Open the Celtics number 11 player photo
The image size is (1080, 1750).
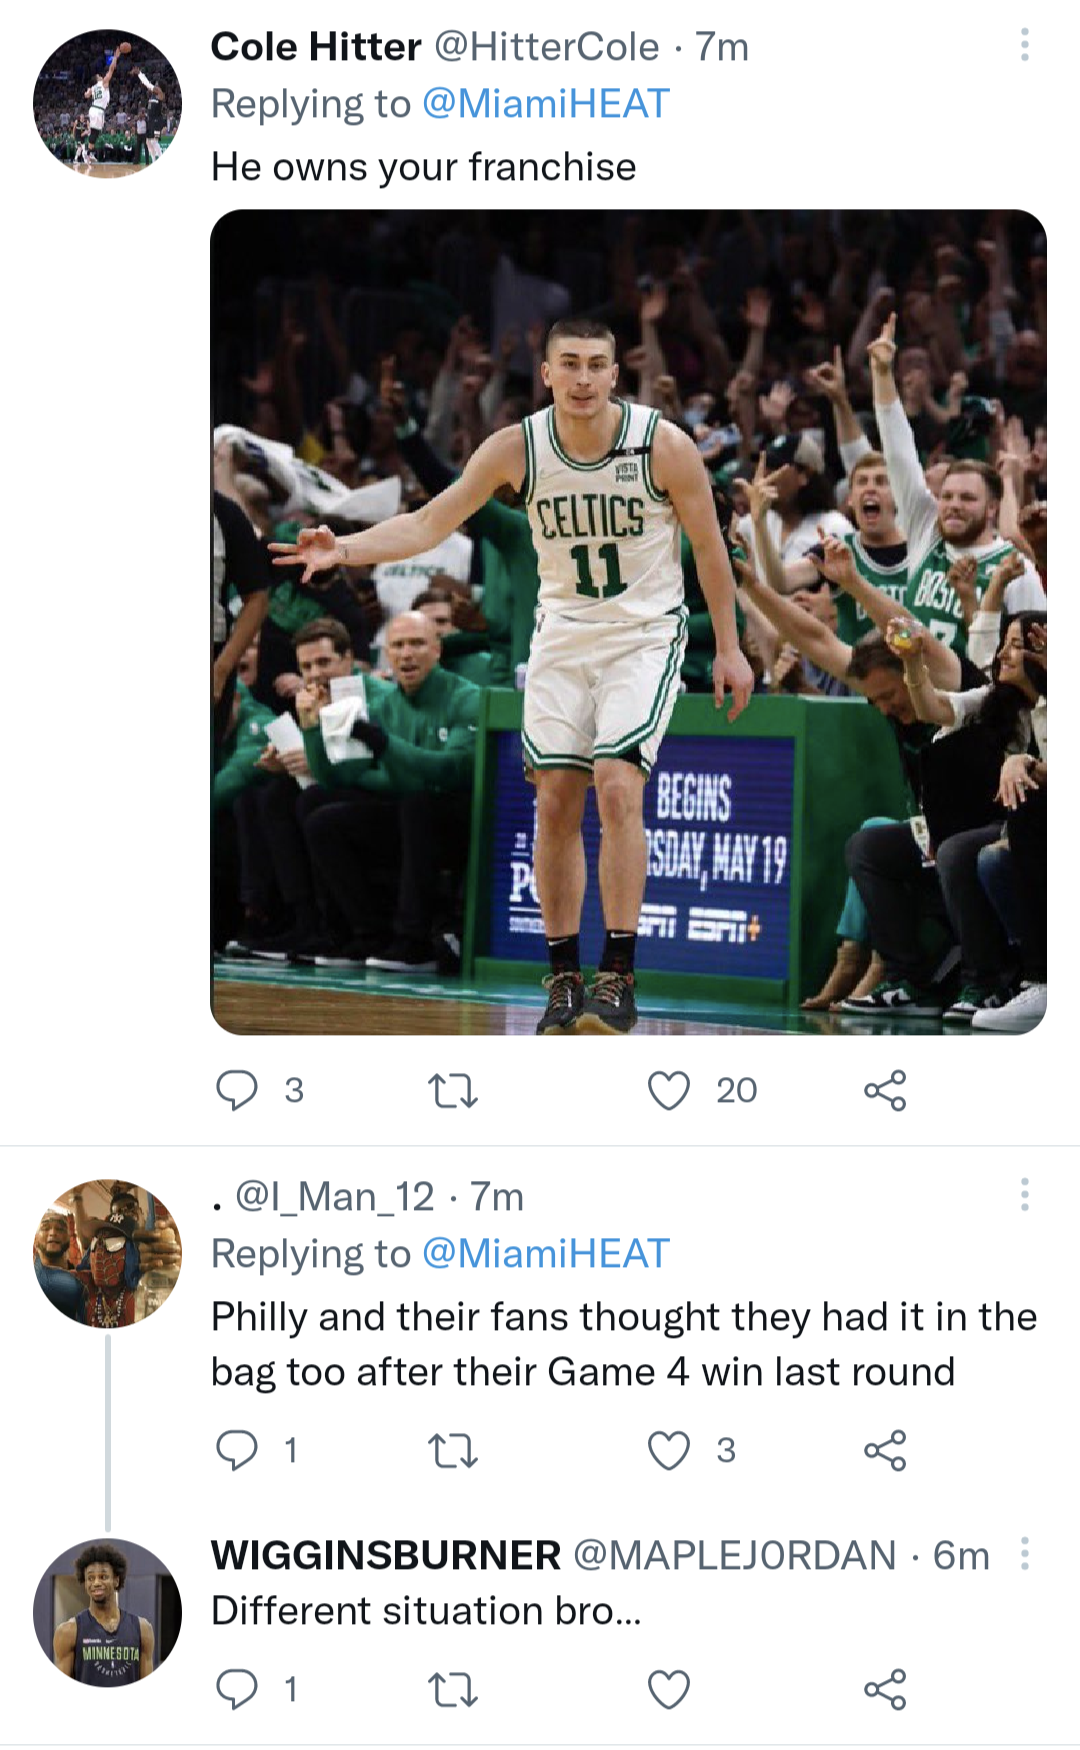(x=628, y=621)
